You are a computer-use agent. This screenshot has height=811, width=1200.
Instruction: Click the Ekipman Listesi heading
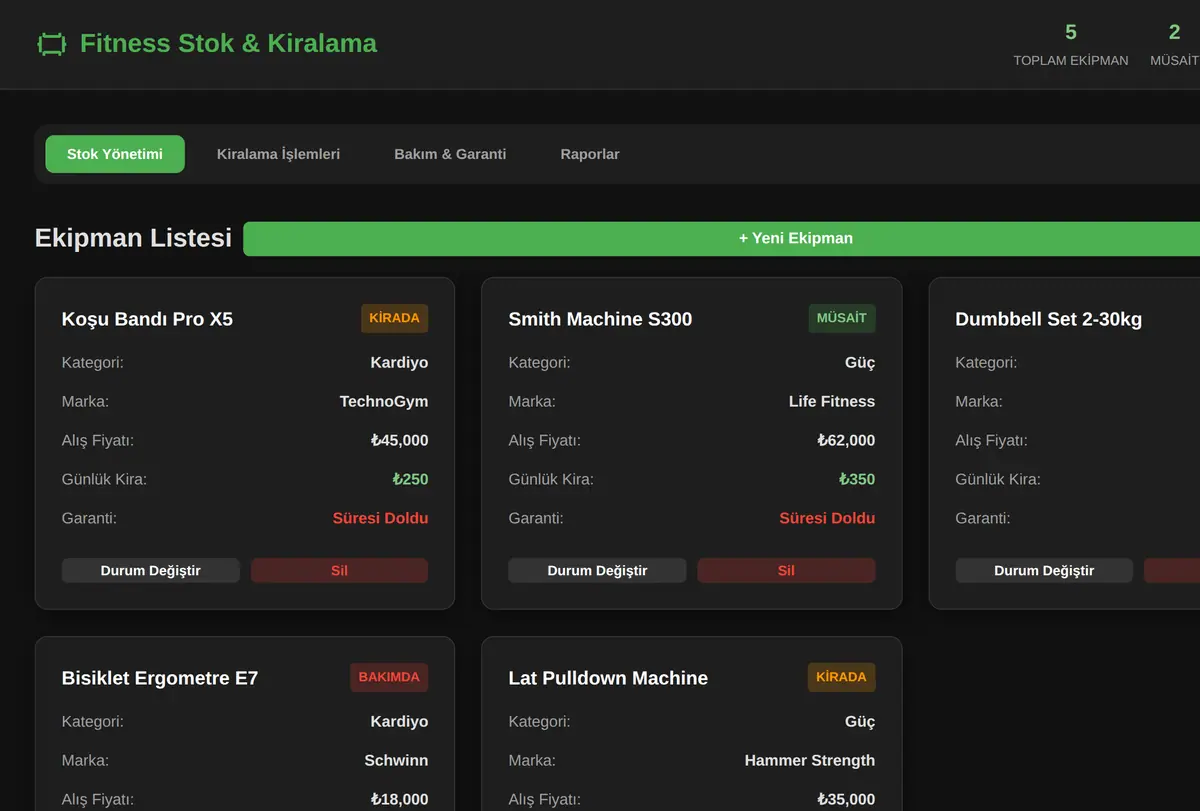pos(133,238)
